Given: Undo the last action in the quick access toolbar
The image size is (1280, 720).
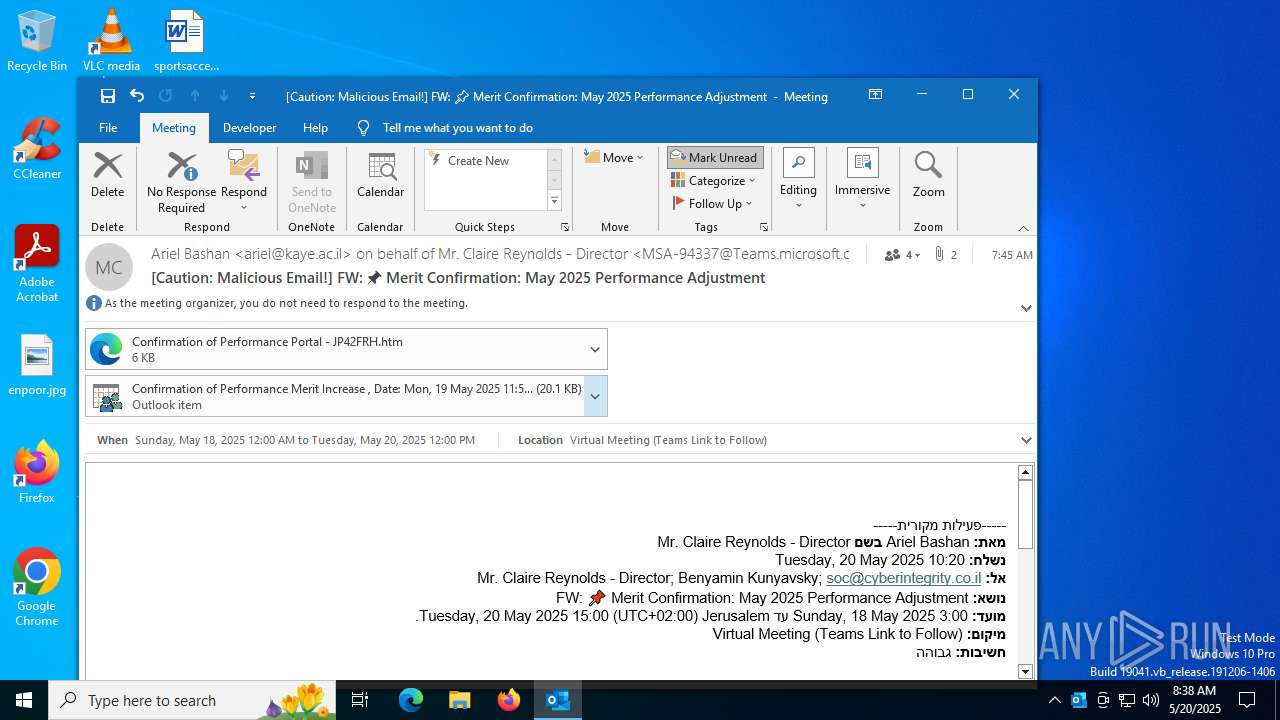Looking at the screenshot, I should pos(137,96).
